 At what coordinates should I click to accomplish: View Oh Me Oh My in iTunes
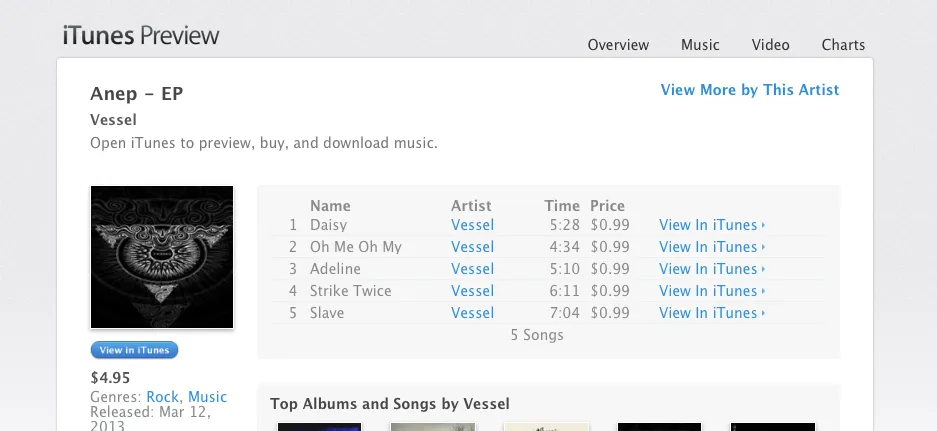tap(712, 247)
